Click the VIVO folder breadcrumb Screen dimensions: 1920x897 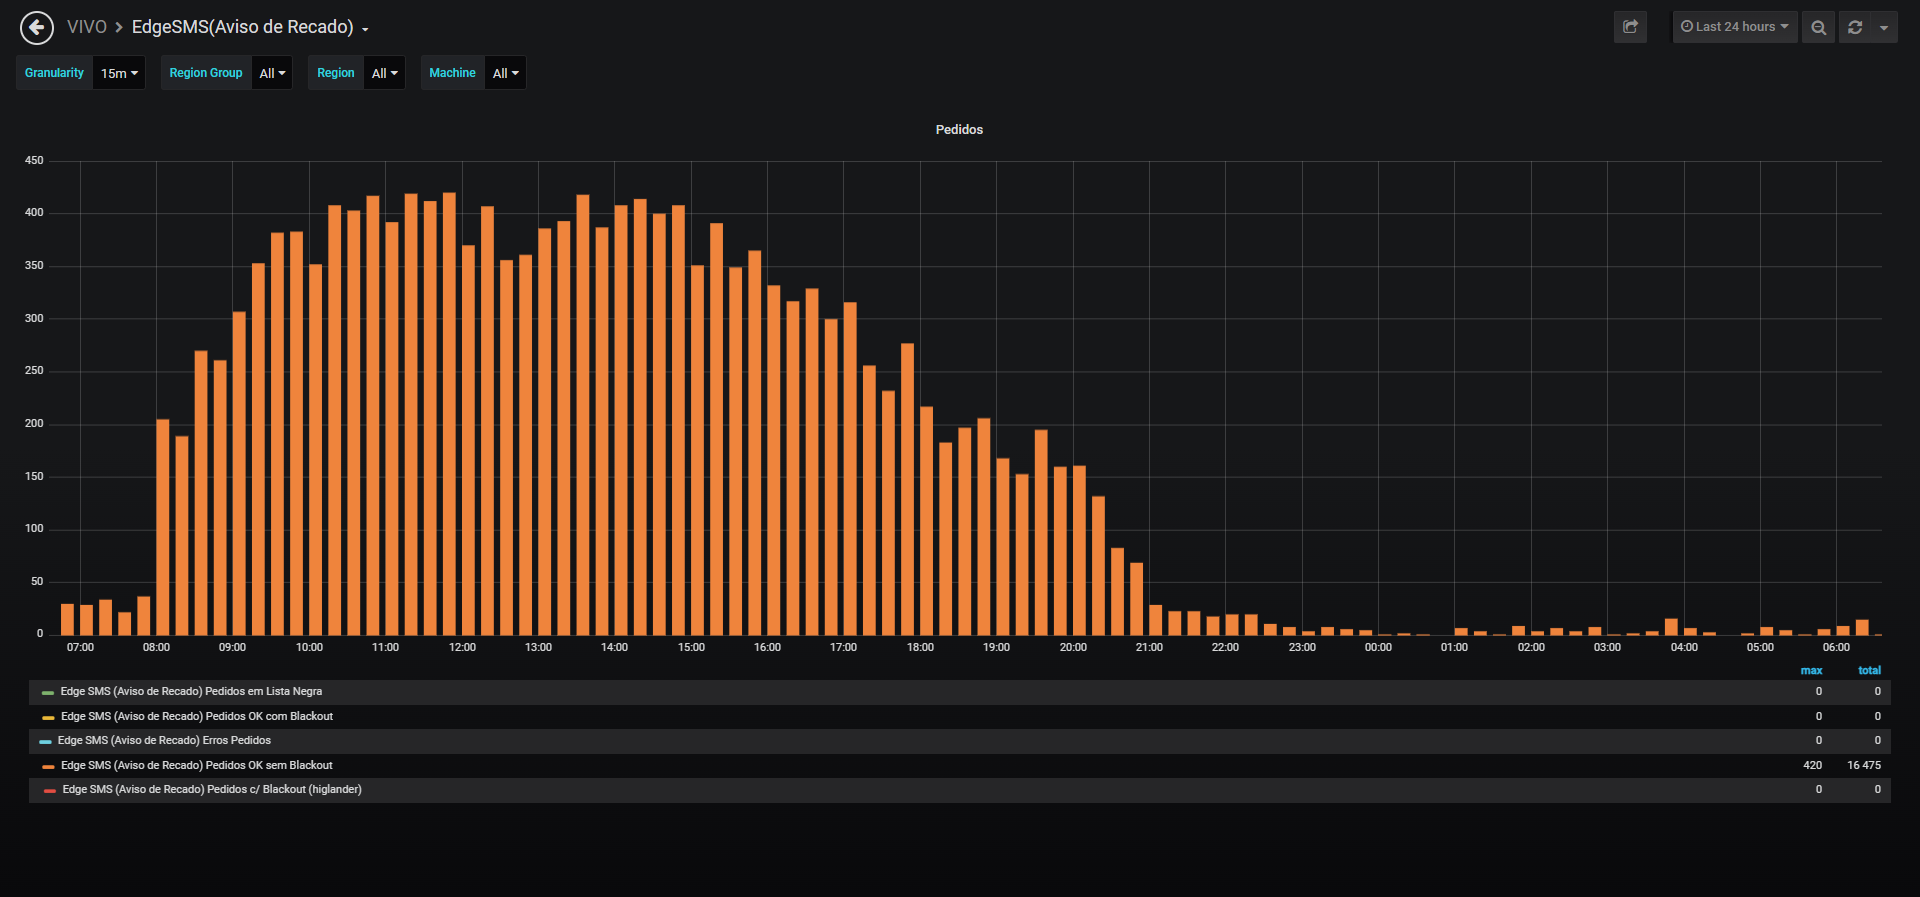(87, 27)
